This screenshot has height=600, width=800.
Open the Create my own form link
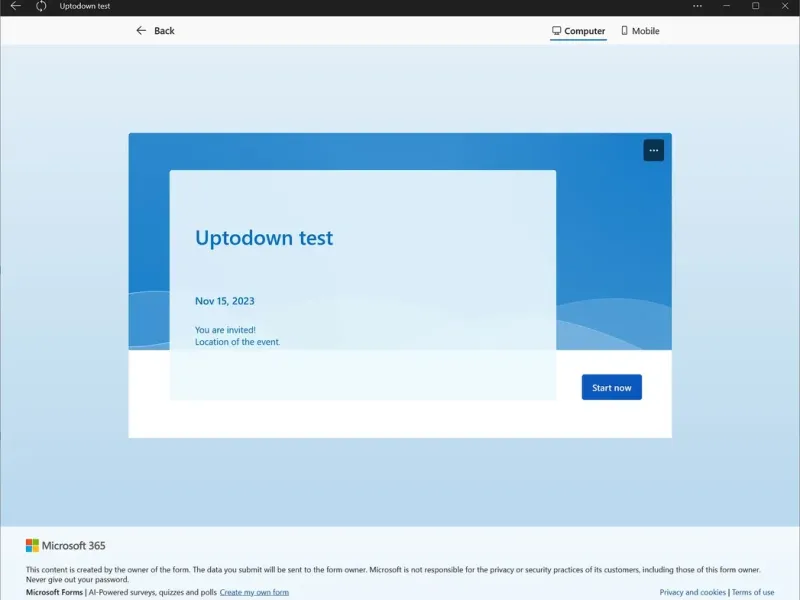pyautogui.click(x=254, y=592)
